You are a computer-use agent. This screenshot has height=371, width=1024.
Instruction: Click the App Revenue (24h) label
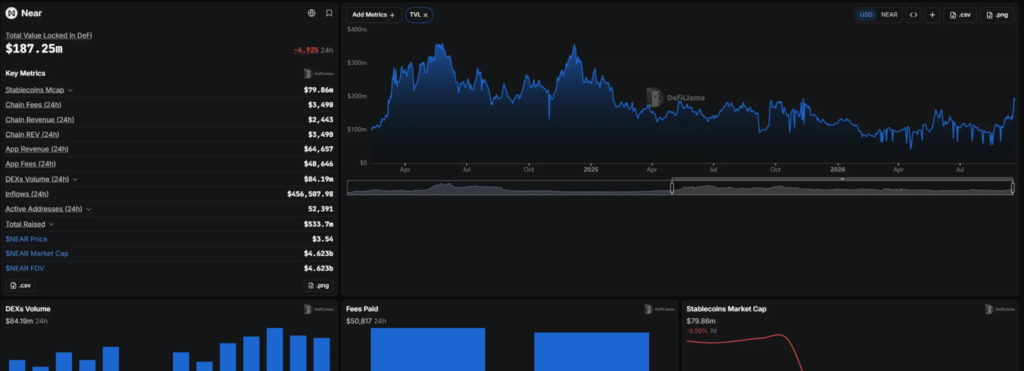pyautogui.click(x=37, y=149)
